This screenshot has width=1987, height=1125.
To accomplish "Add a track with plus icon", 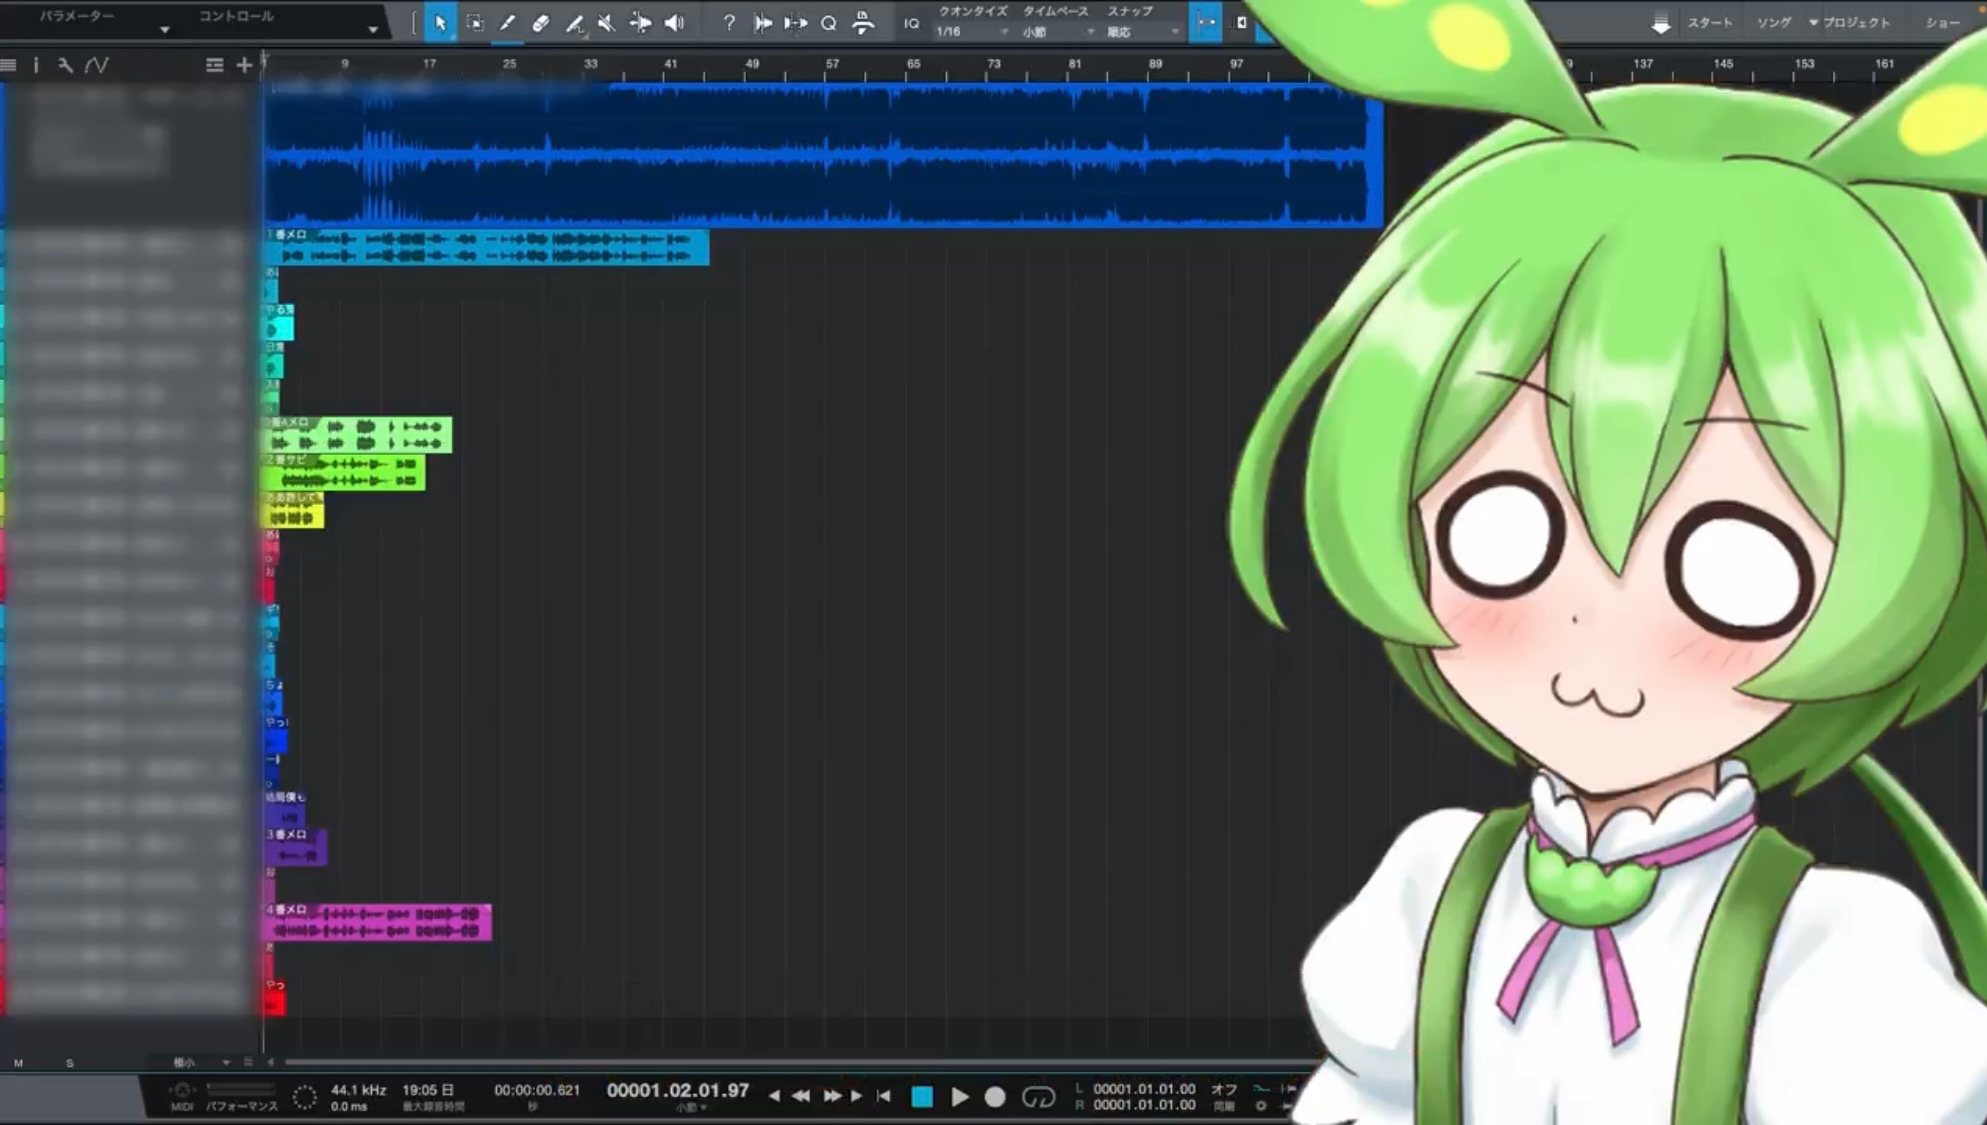I will pyautogui.click(x=244, y=65).
